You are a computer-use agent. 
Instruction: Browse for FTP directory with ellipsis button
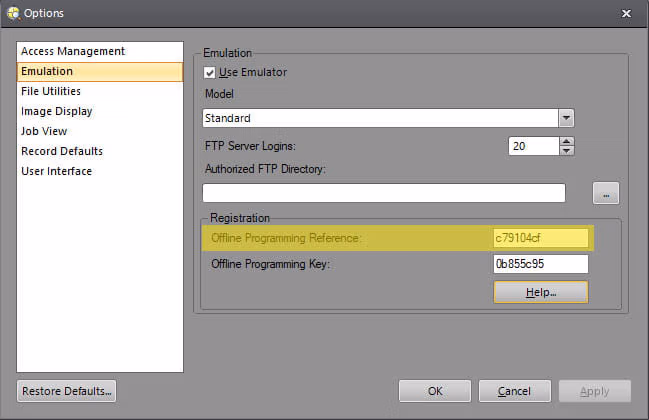coord(607,193)
